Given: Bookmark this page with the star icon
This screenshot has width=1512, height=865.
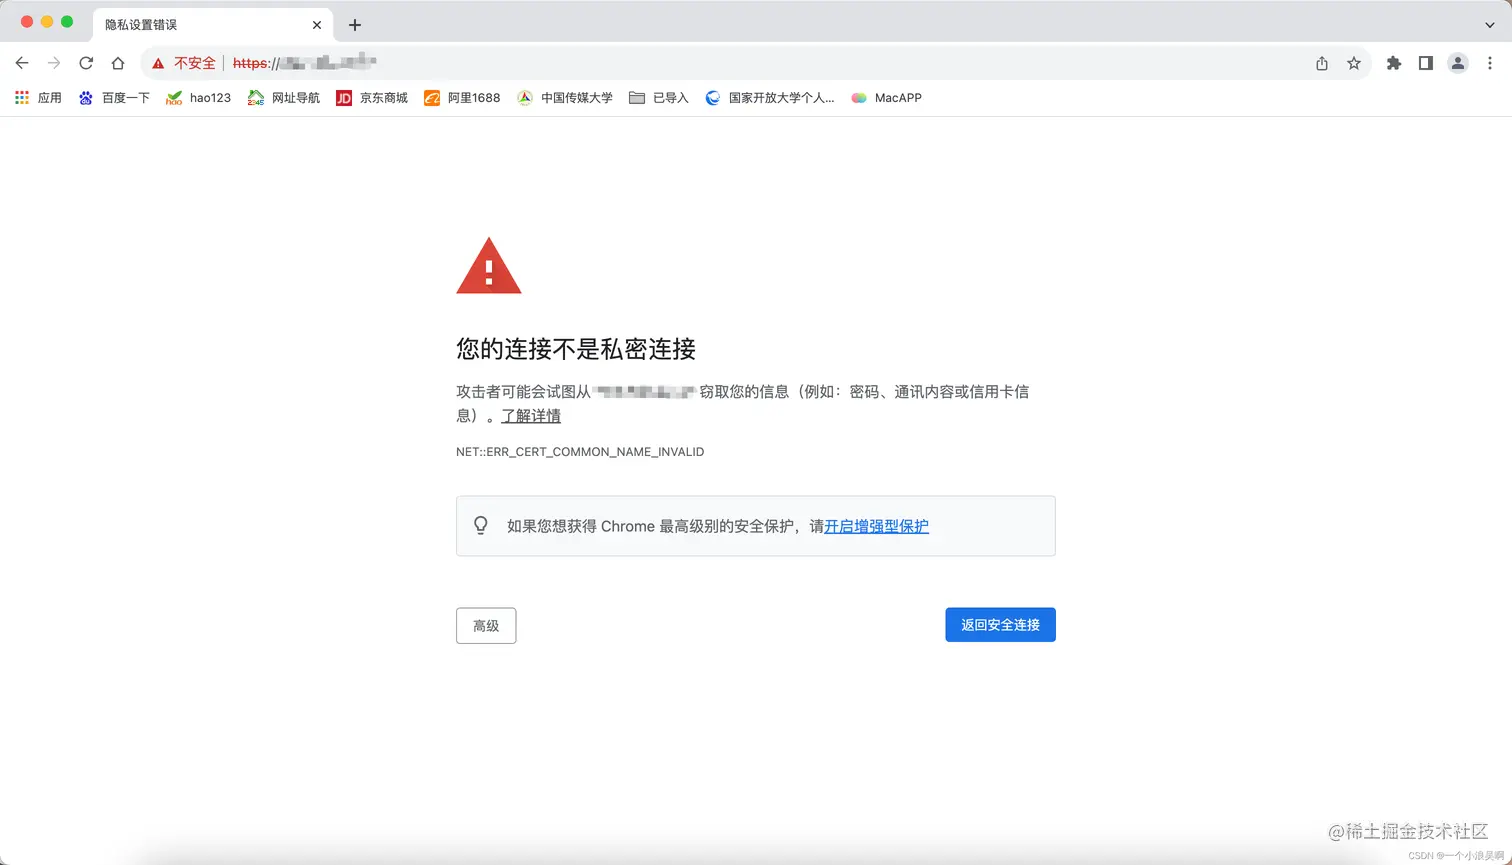Looking at the screenshot, I should point(1354,62).
